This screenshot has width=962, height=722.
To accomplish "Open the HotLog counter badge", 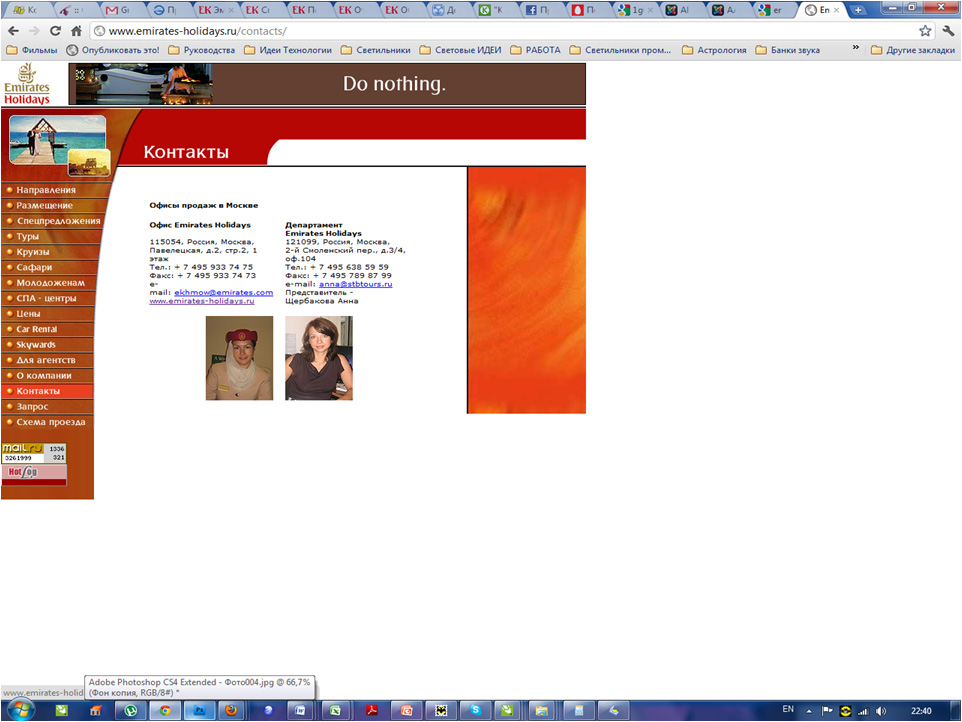I will point(34,474).
